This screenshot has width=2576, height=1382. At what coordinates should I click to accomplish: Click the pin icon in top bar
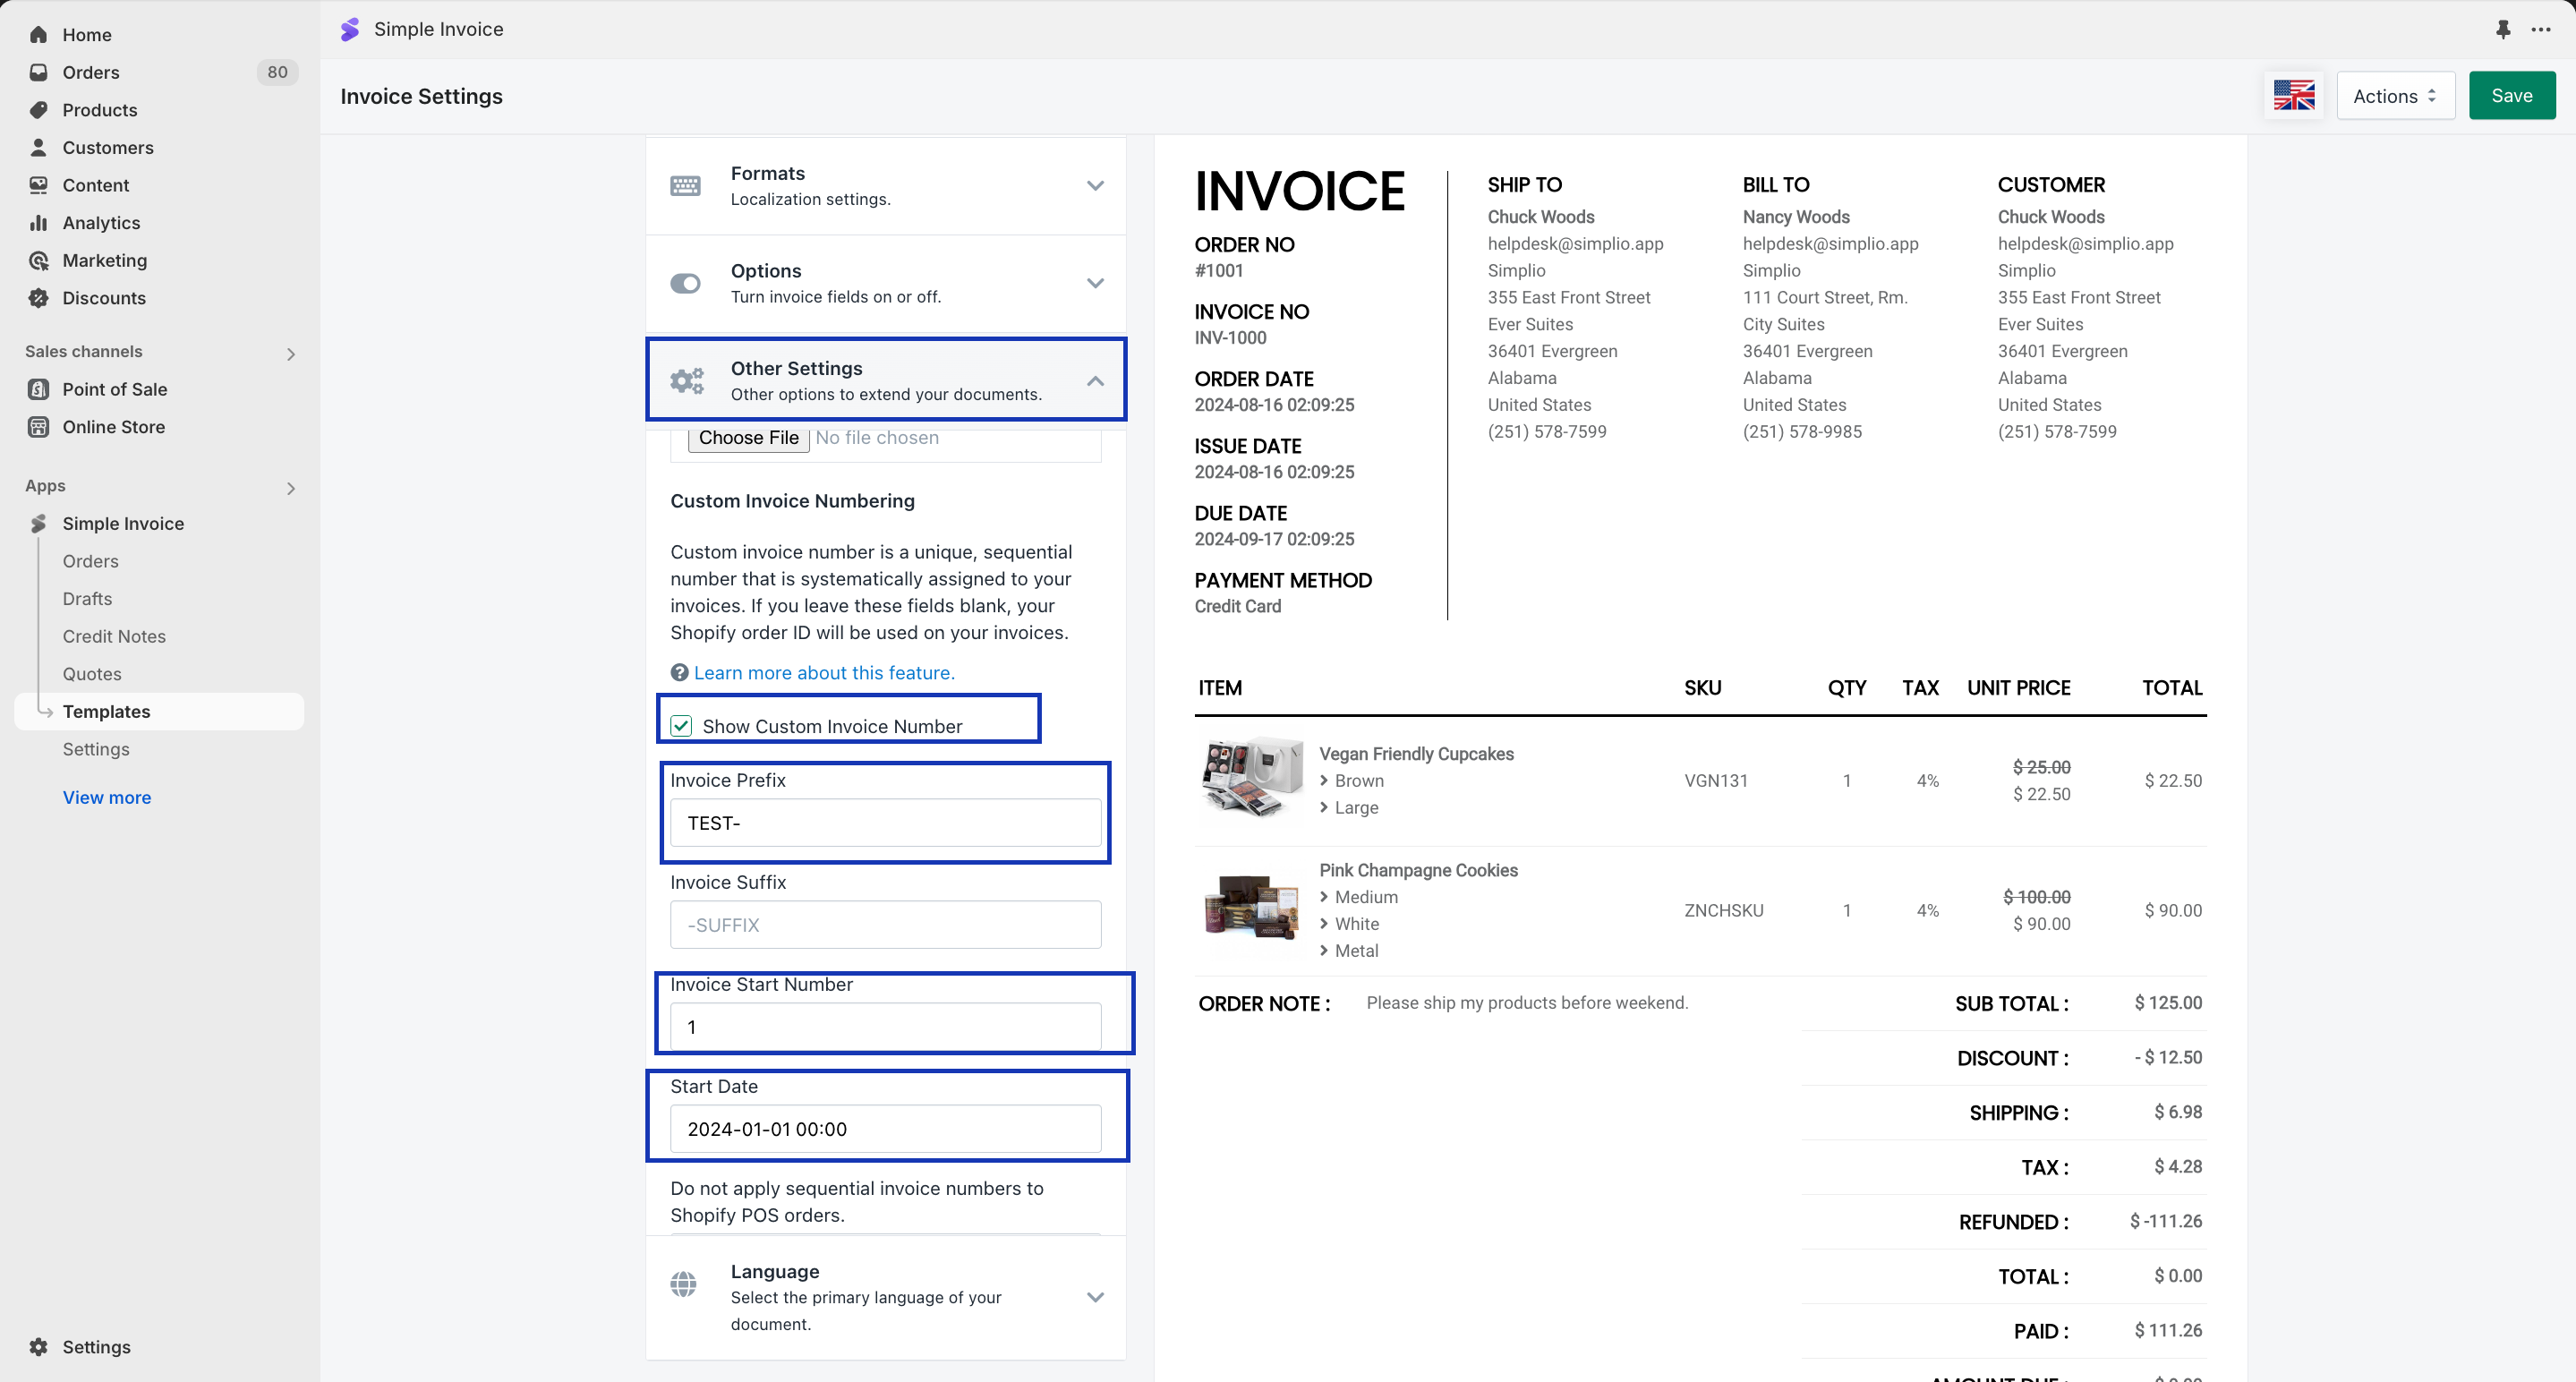point(2503,29)
